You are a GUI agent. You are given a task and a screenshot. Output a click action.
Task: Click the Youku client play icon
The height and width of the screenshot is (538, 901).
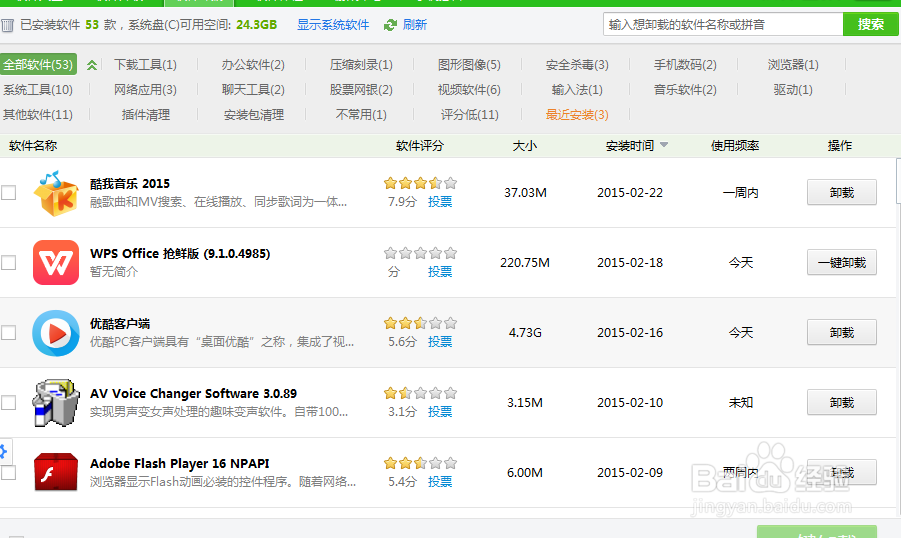(x=56, y=333)
